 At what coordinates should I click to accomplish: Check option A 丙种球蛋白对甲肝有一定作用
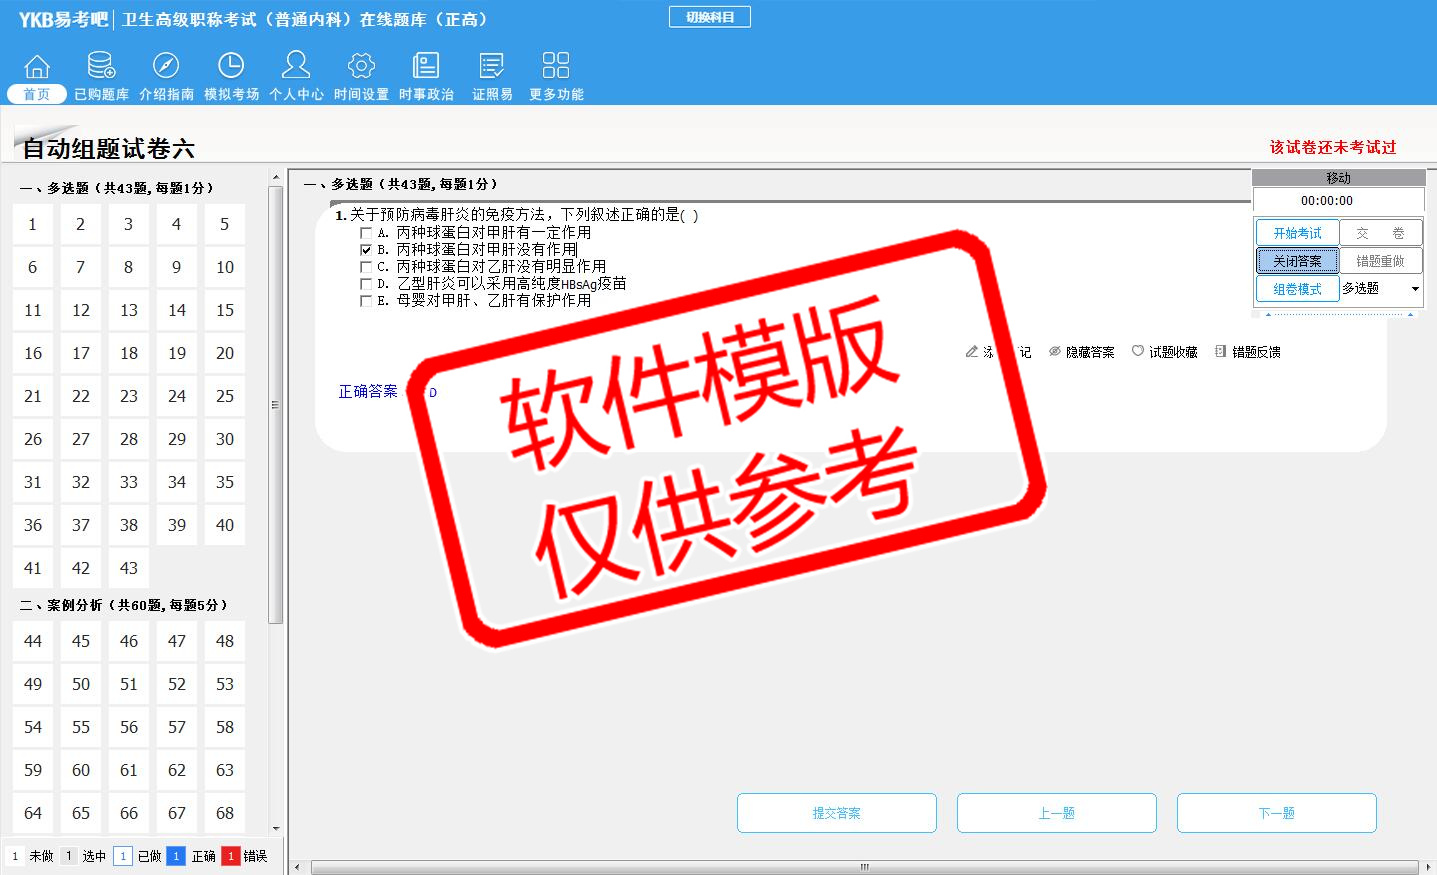click(366, 233)
